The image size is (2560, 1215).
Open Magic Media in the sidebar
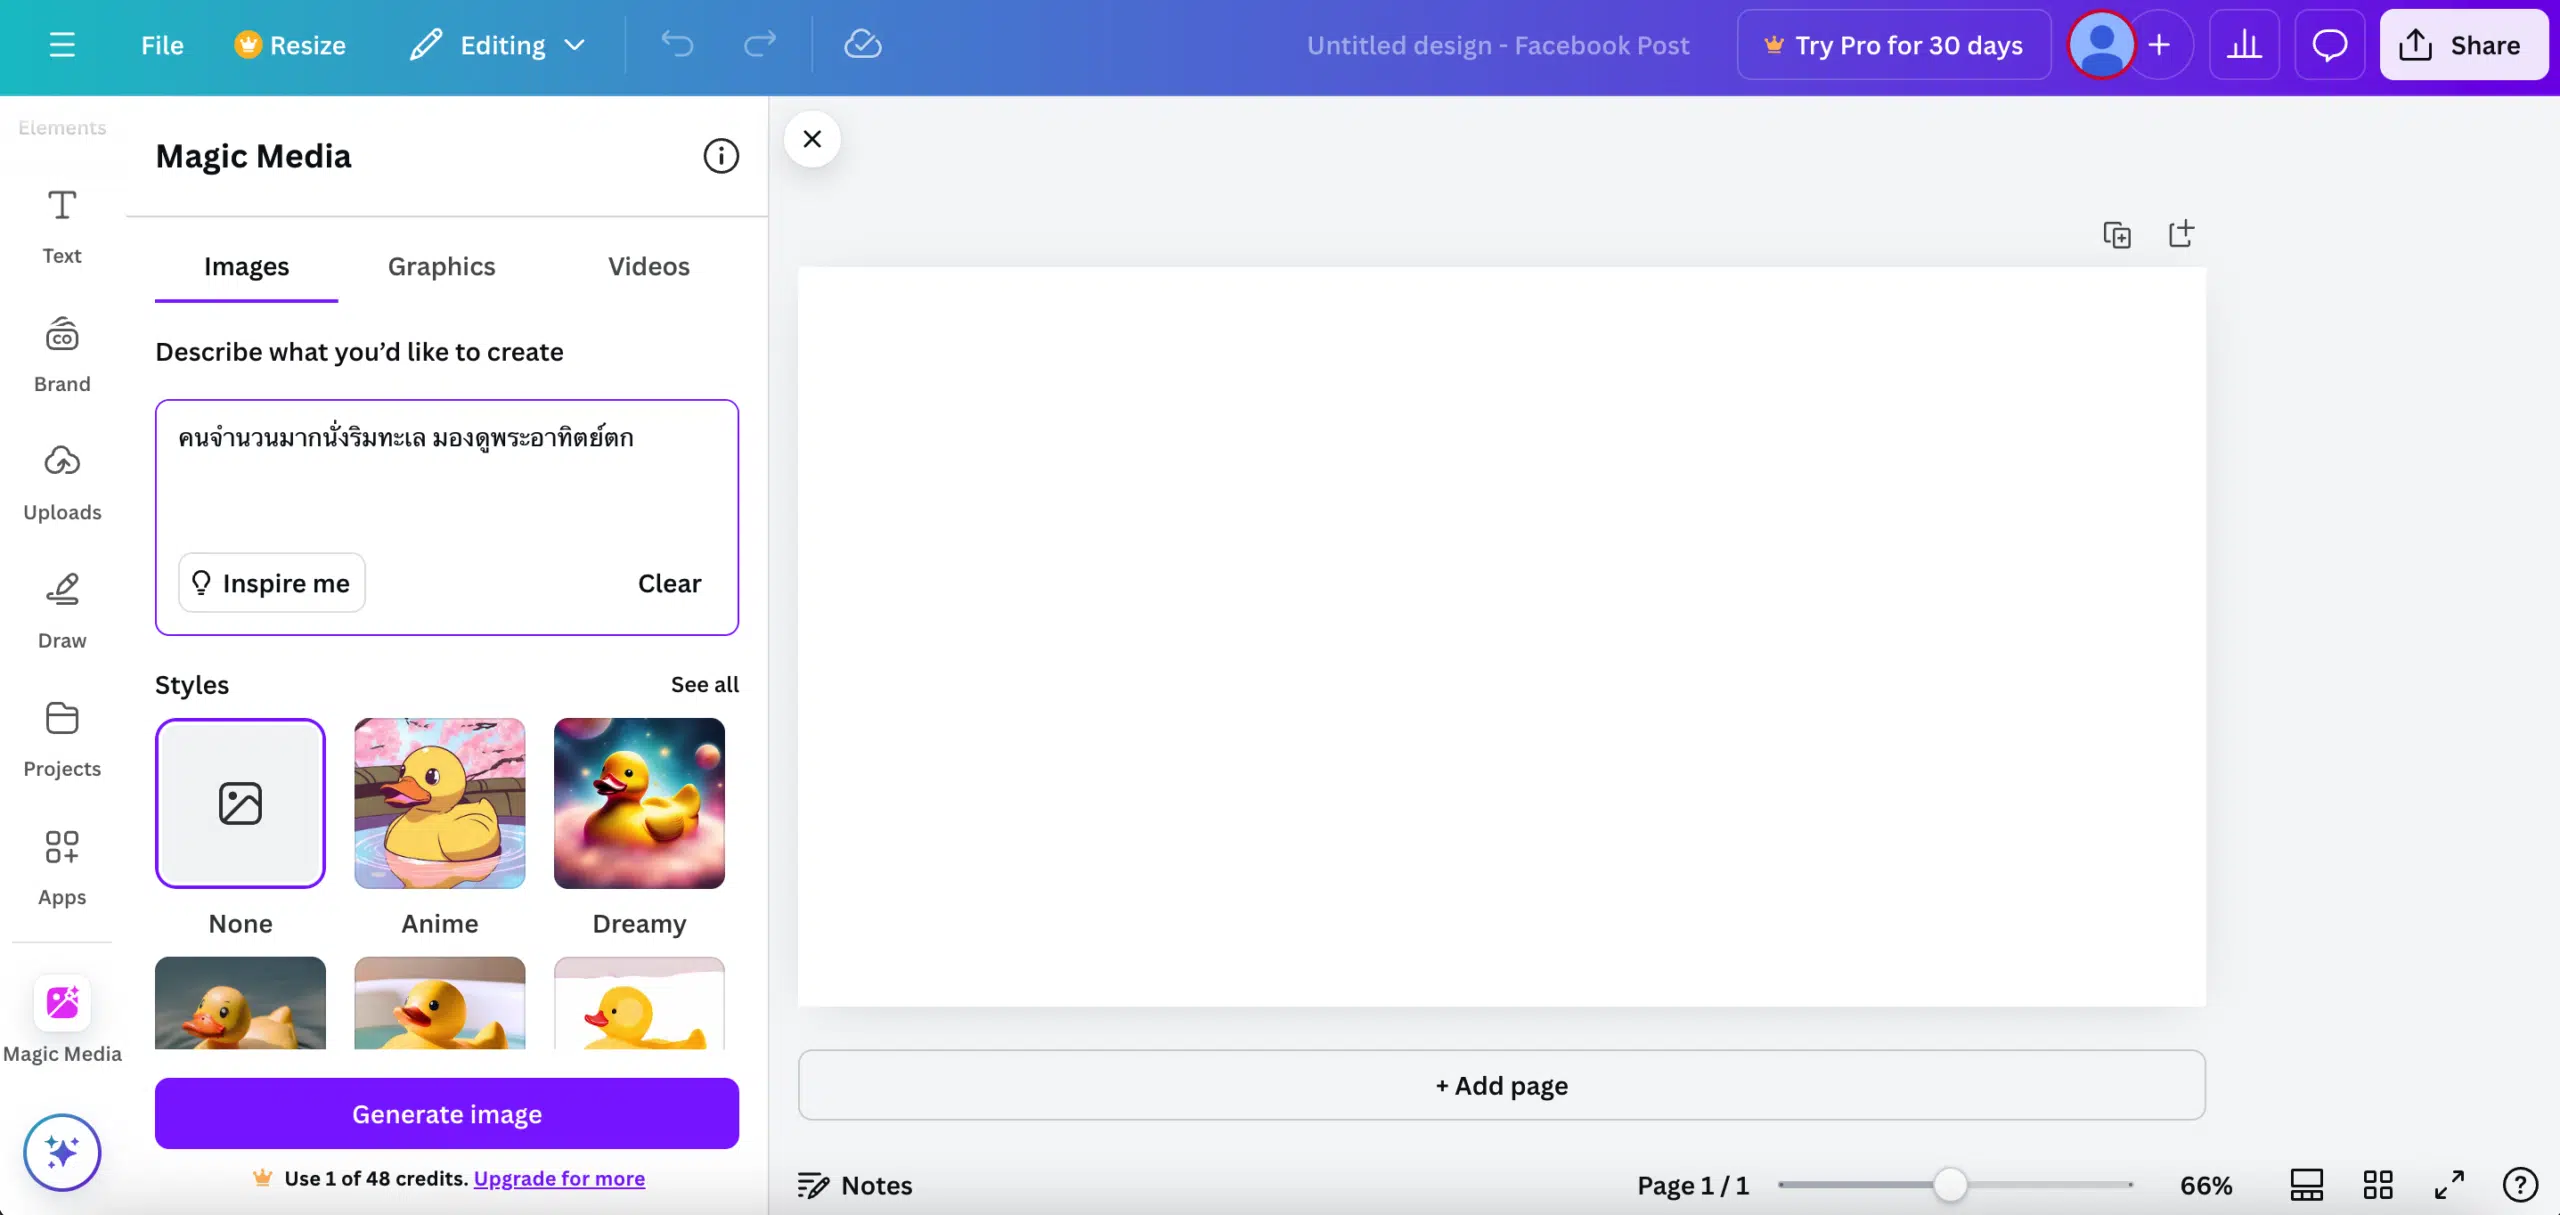[x=62, y=1020]
